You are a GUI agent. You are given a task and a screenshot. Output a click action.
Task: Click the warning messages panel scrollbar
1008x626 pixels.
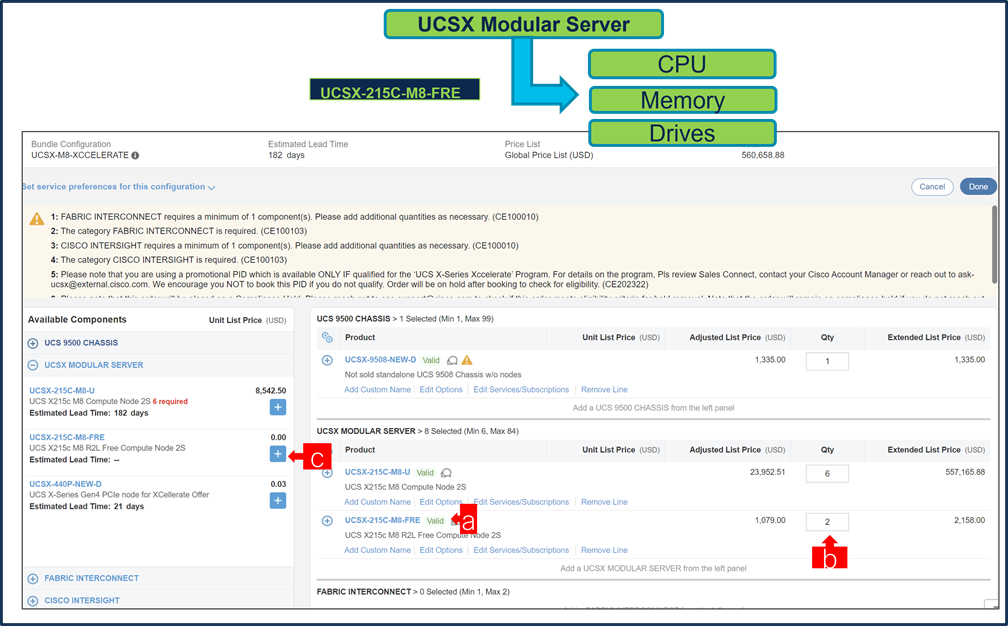(995, 245)
